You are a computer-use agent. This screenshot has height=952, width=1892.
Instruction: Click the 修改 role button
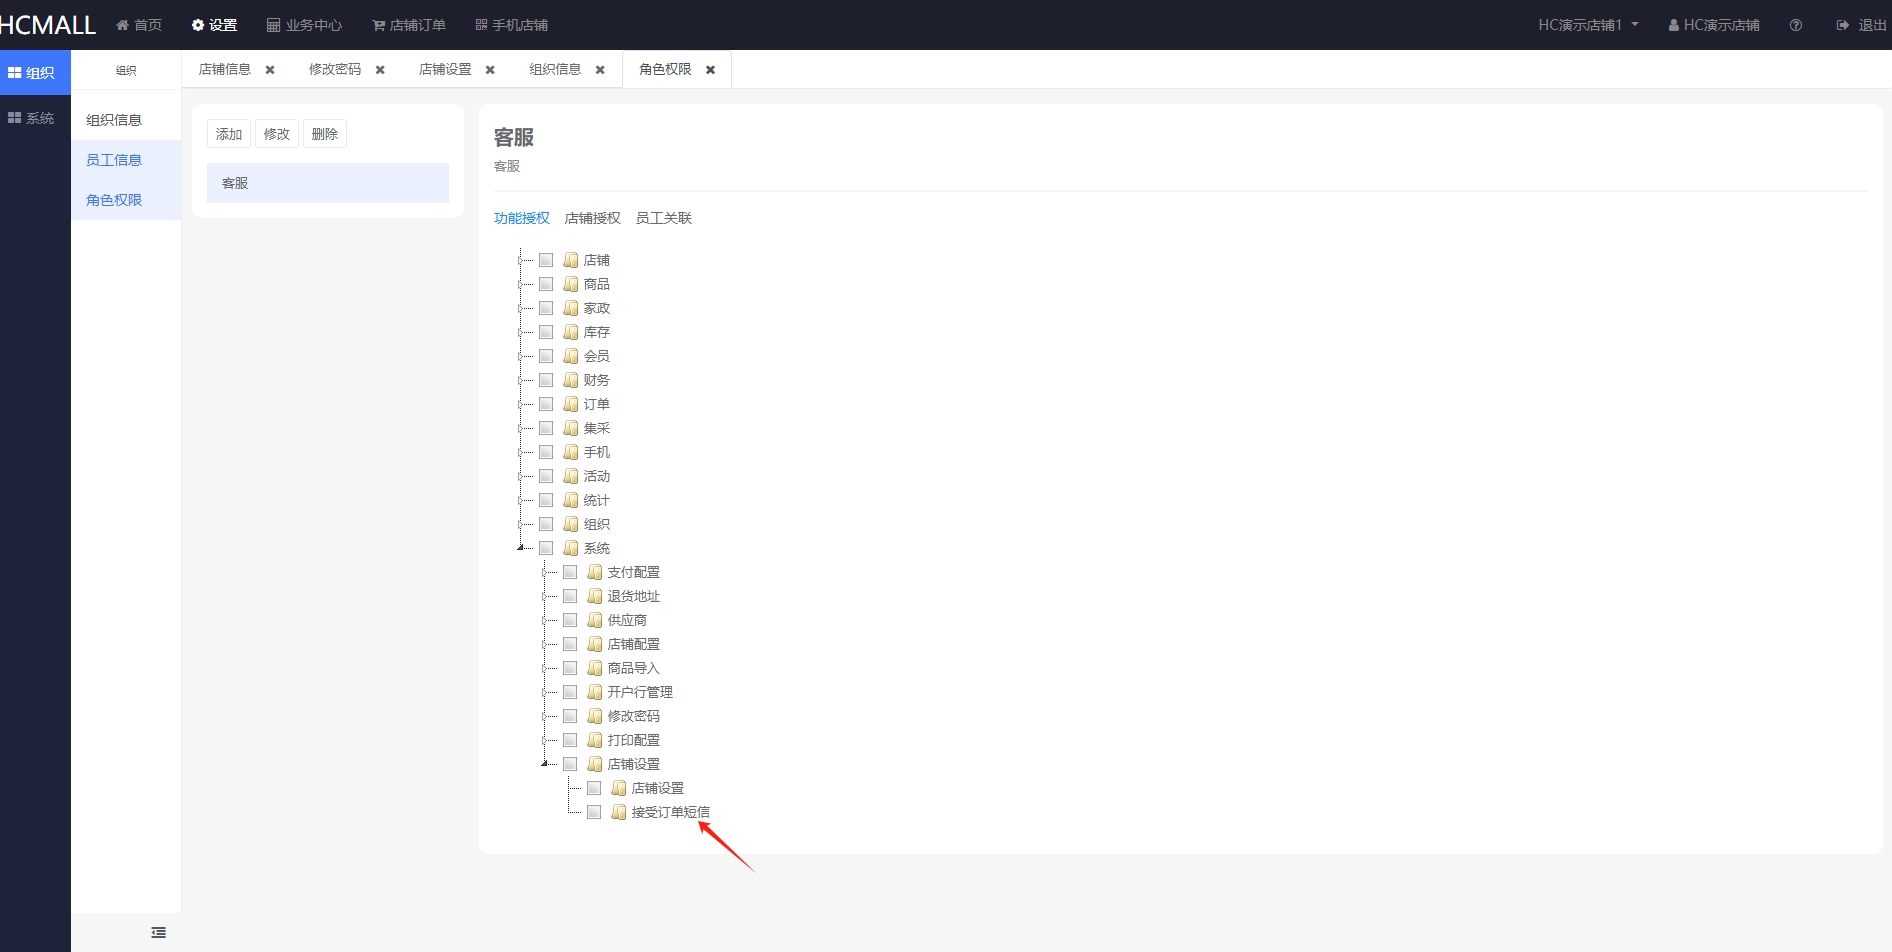pyautogui.click(x=277, y=134)
